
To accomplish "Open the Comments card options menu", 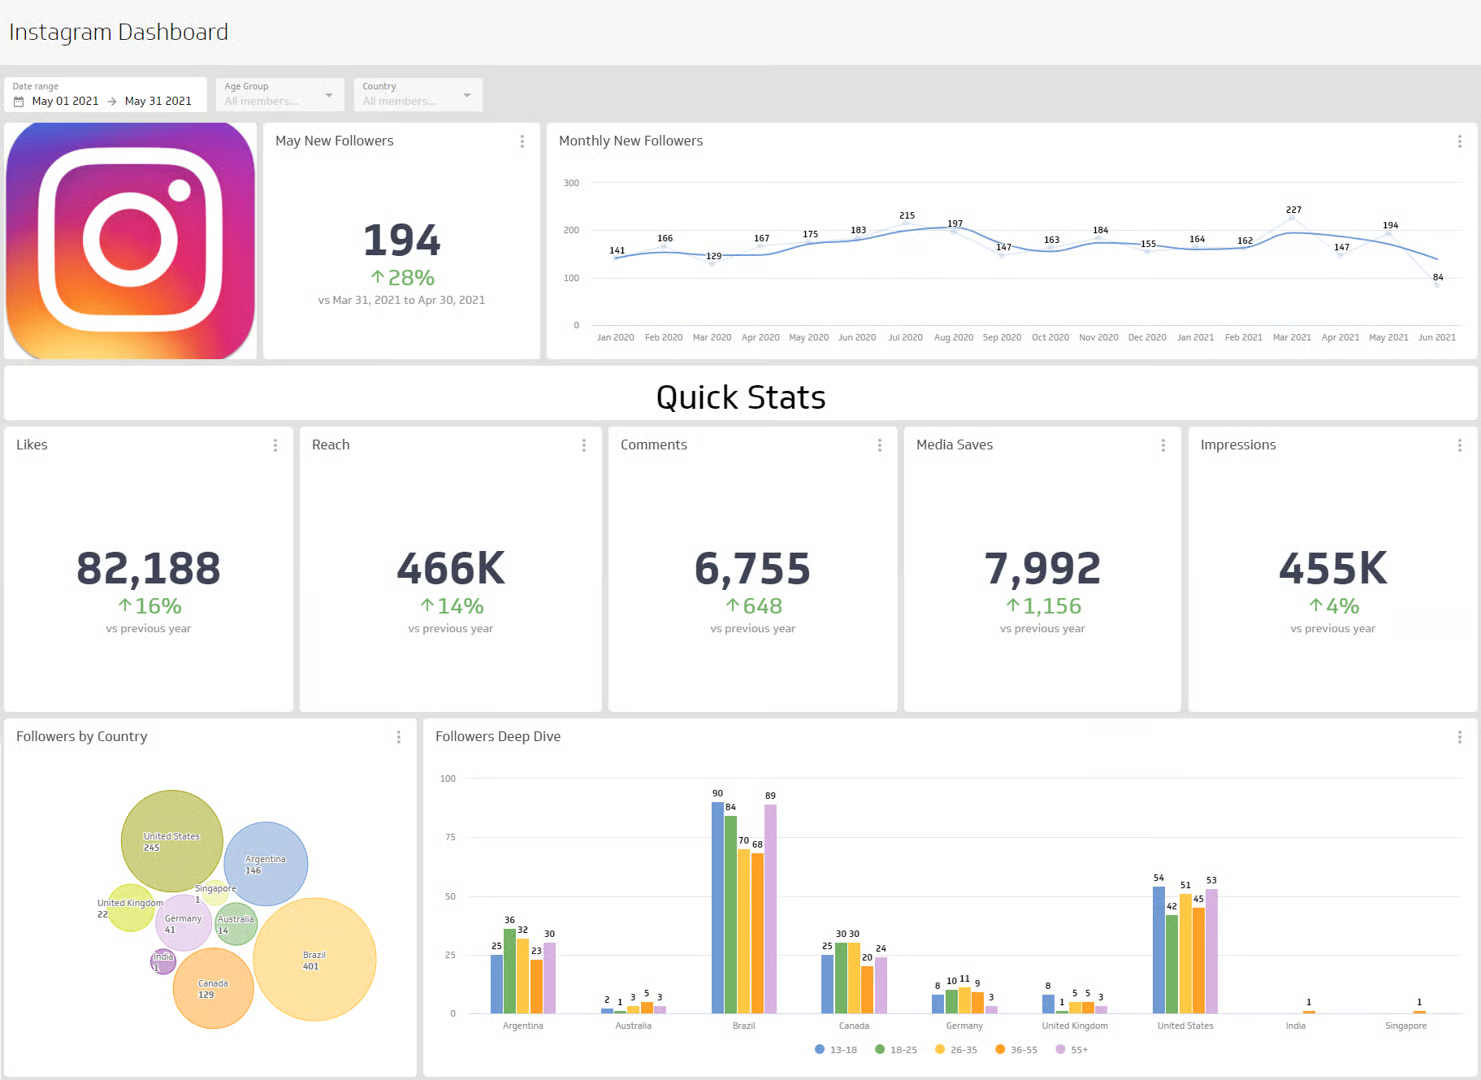I will click(879, 446).
